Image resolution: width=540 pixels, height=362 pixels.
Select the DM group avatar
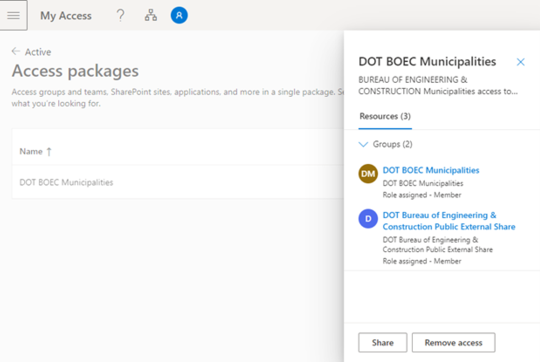pyautogui.click(x=368, y=174)
